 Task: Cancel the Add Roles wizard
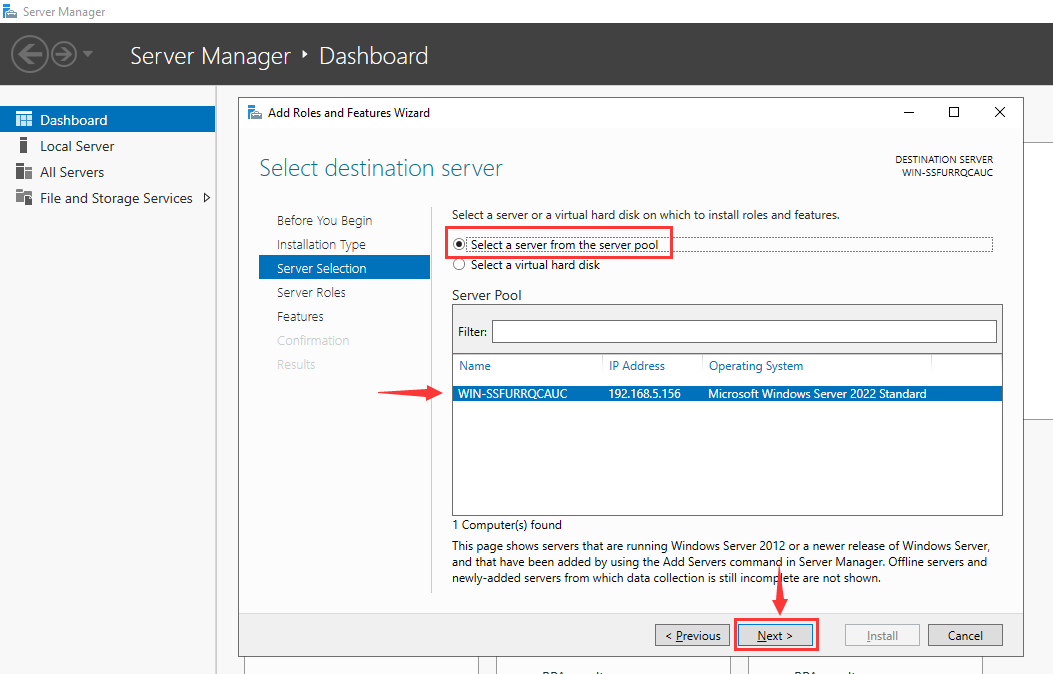click(x=965, y=635)
